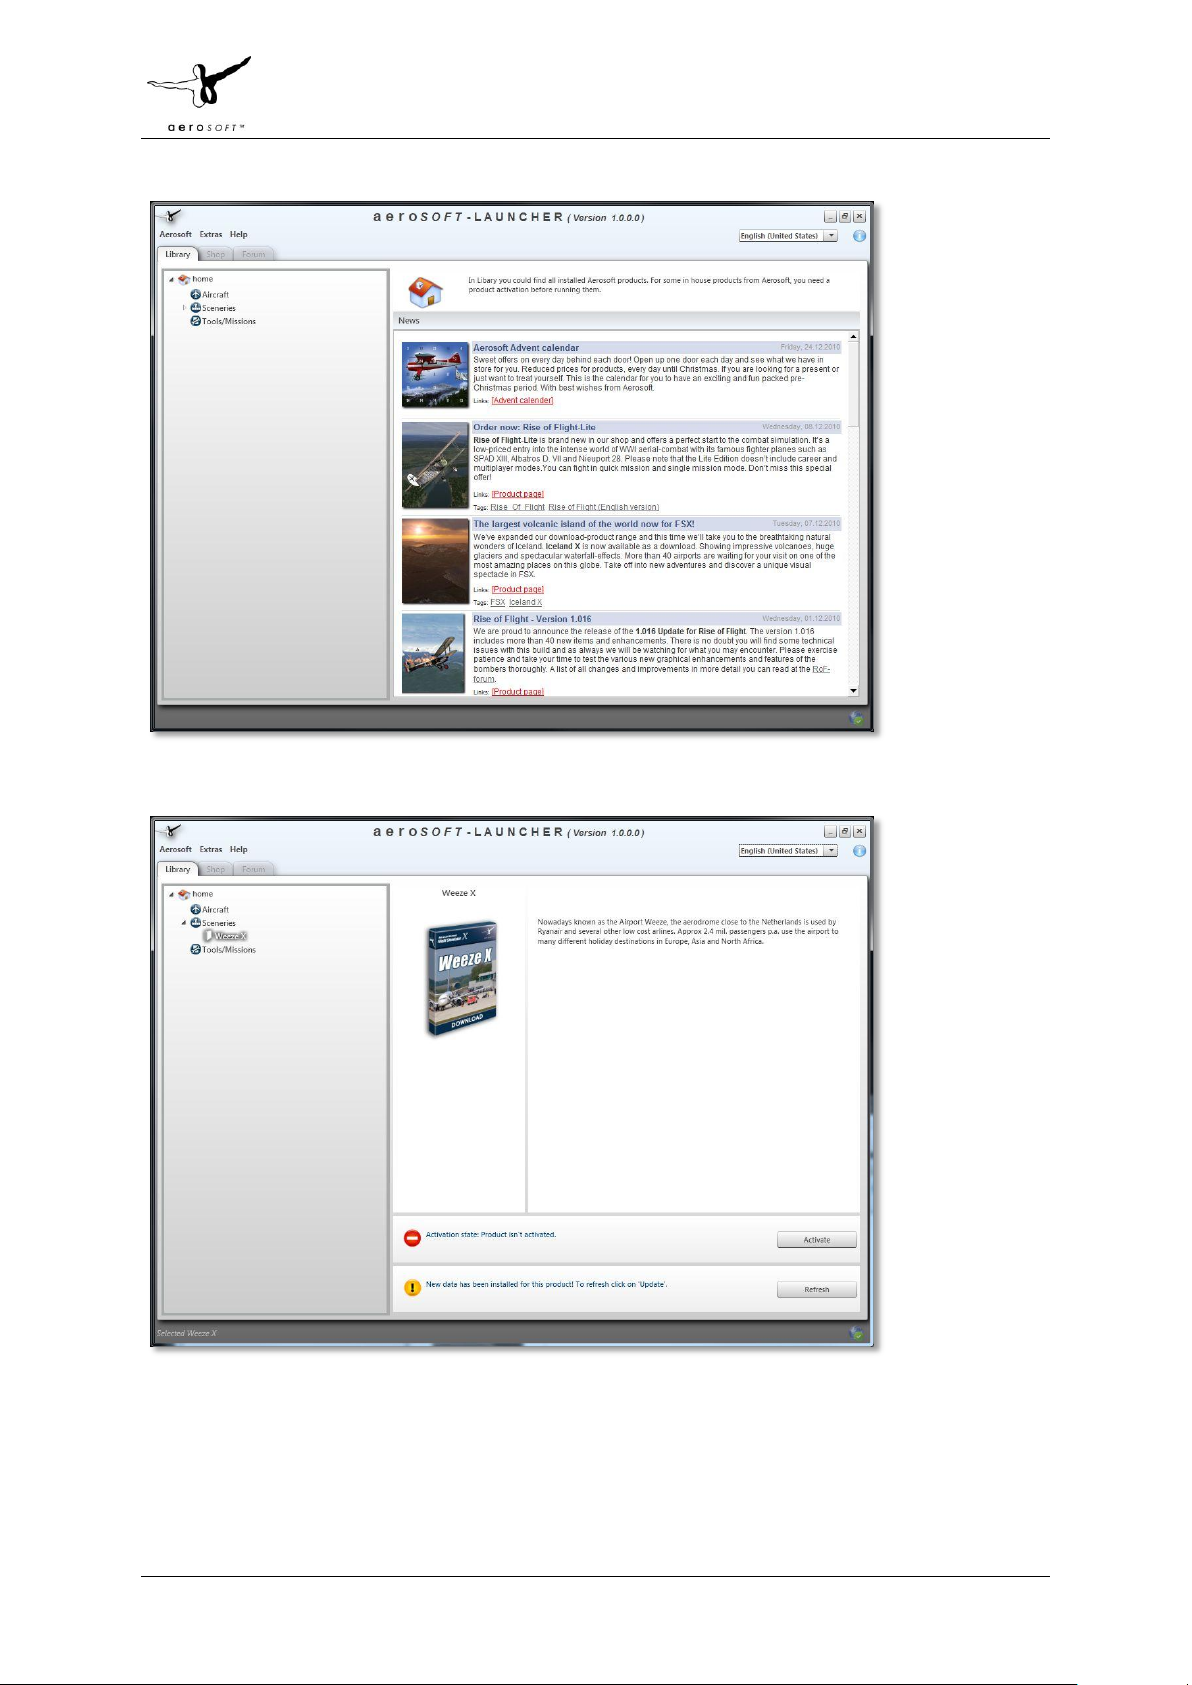Switch to the Forum tab in the Weeze X window
1192x1685 pixels.
pos(254,869)
